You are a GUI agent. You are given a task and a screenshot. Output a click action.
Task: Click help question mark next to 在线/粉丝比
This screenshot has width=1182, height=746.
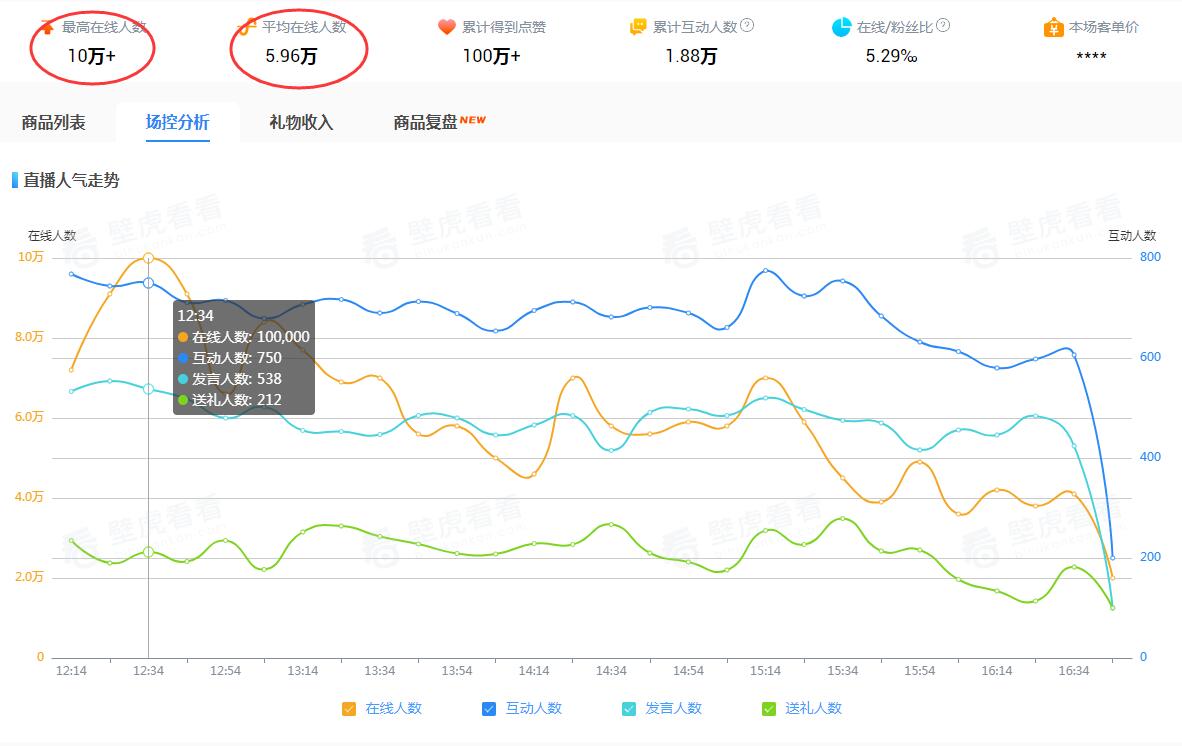[x=942, y=25]
